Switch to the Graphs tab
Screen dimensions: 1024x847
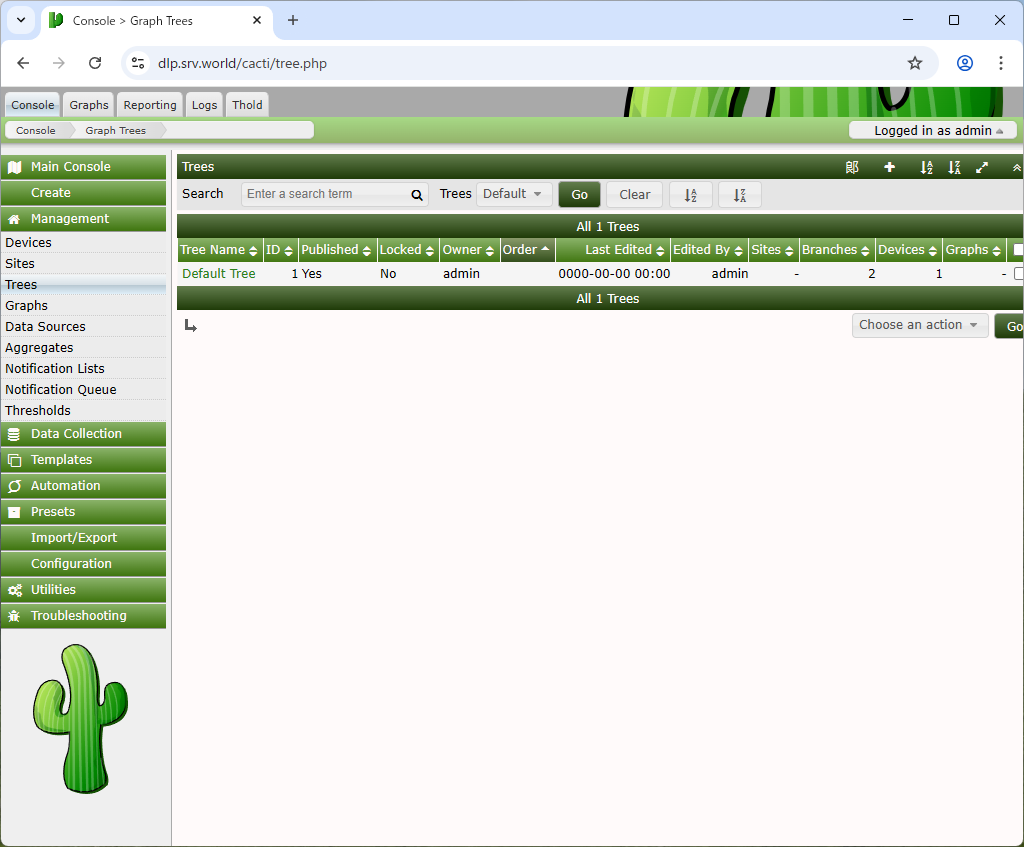(x=89, y=104)
